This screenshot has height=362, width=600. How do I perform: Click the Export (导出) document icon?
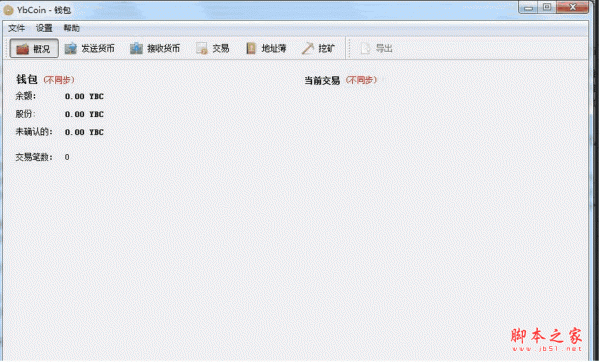click(365, 49)
